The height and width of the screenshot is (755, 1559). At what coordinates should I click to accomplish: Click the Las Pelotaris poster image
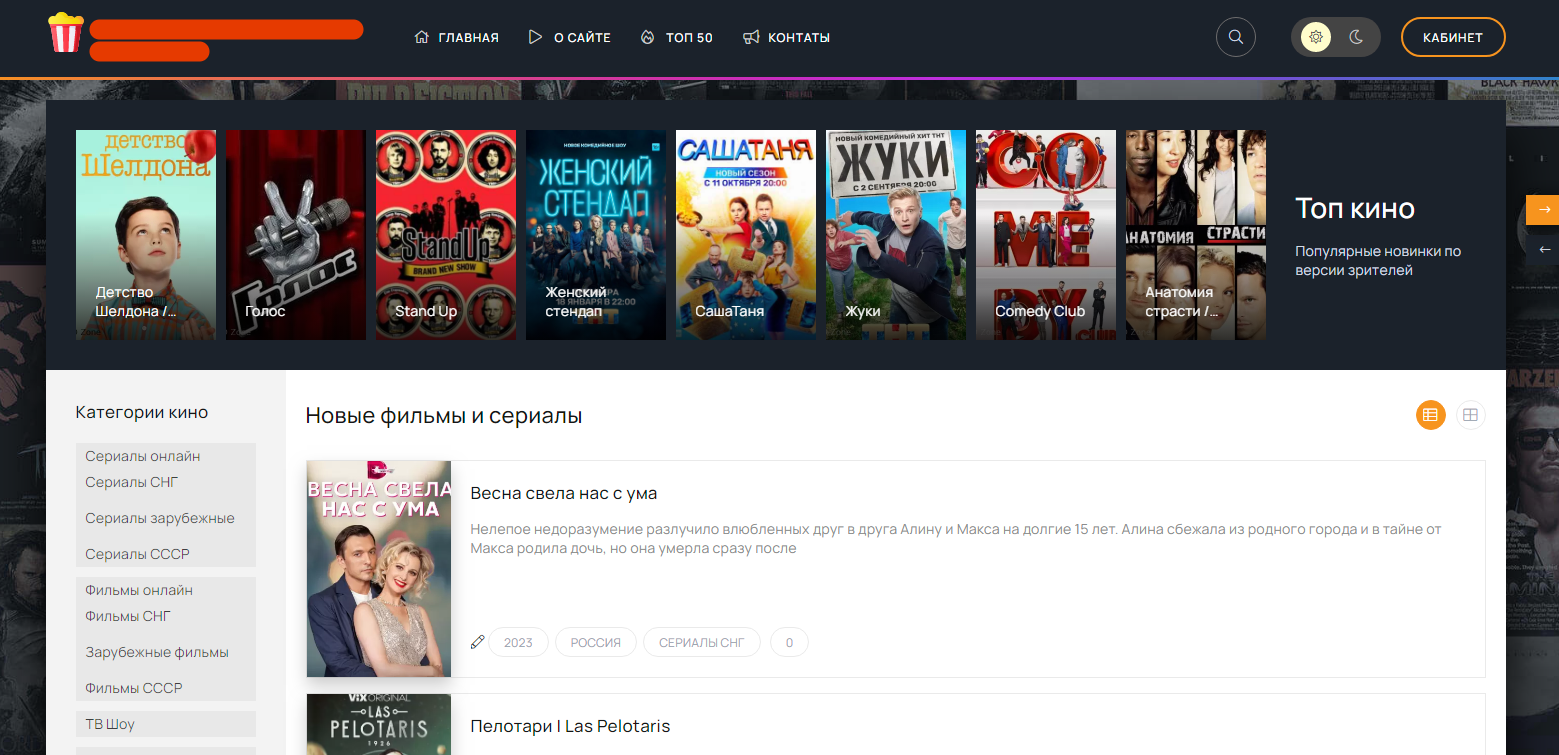pyautogui.click(x=379, y=725)
